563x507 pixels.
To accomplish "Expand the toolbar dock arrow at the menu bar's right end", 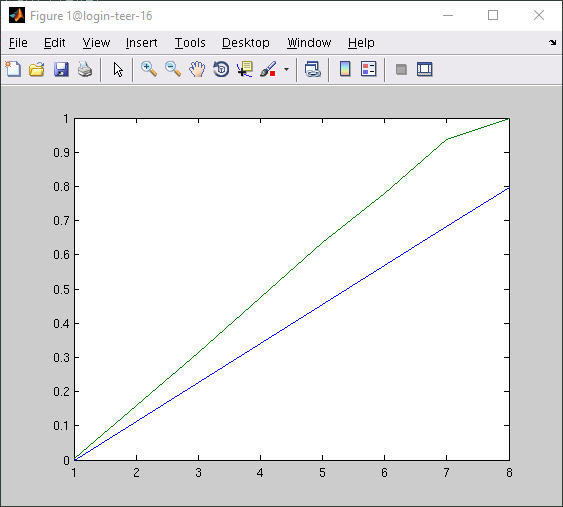I will tap(552, 43).
